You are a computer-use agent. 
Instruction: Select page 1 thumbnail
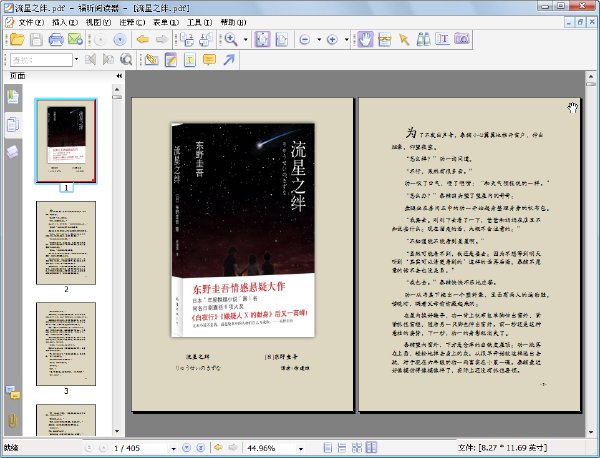[x=66, y=141]
